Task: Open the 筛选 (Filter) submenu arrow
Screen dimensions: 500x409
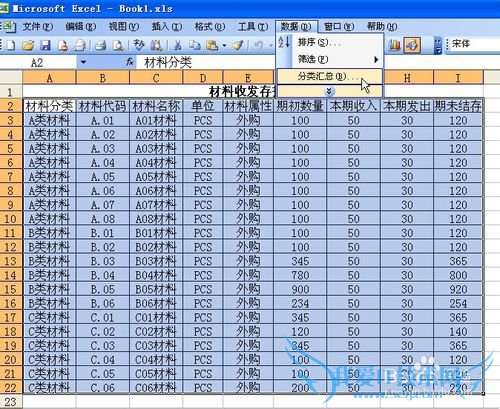Action: (x=376, y=60)
